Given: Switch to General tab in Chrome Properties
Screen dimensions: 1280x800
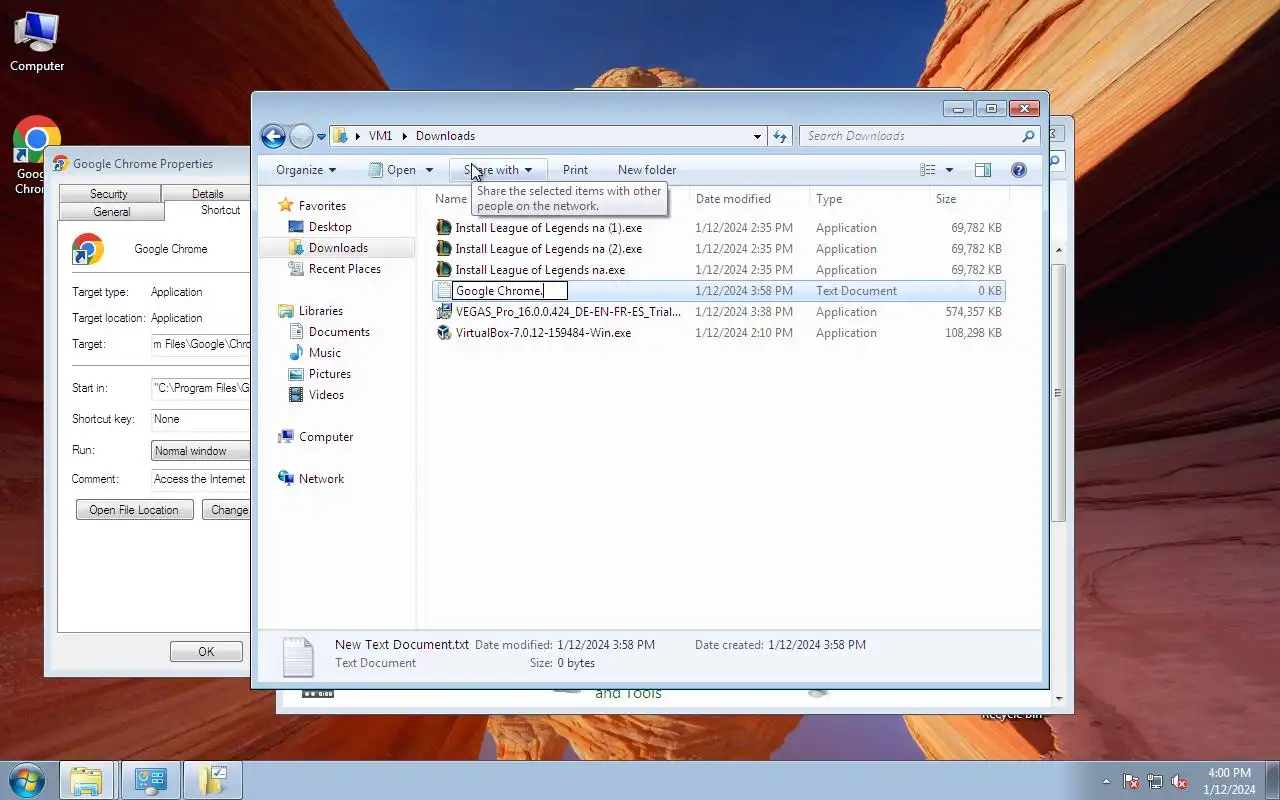Looking at the screenshot, I should [x=112, y=212].
